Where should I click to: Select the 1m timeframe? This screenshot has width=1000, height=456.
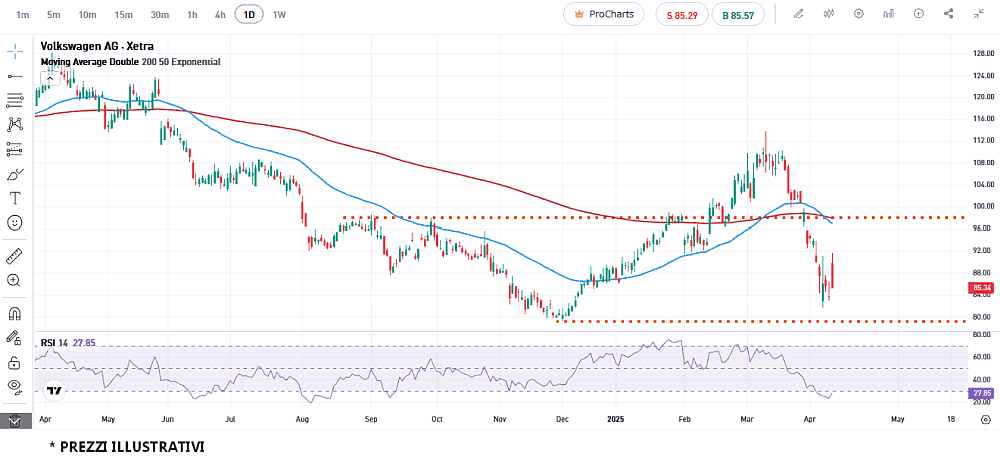click(22, 14)
